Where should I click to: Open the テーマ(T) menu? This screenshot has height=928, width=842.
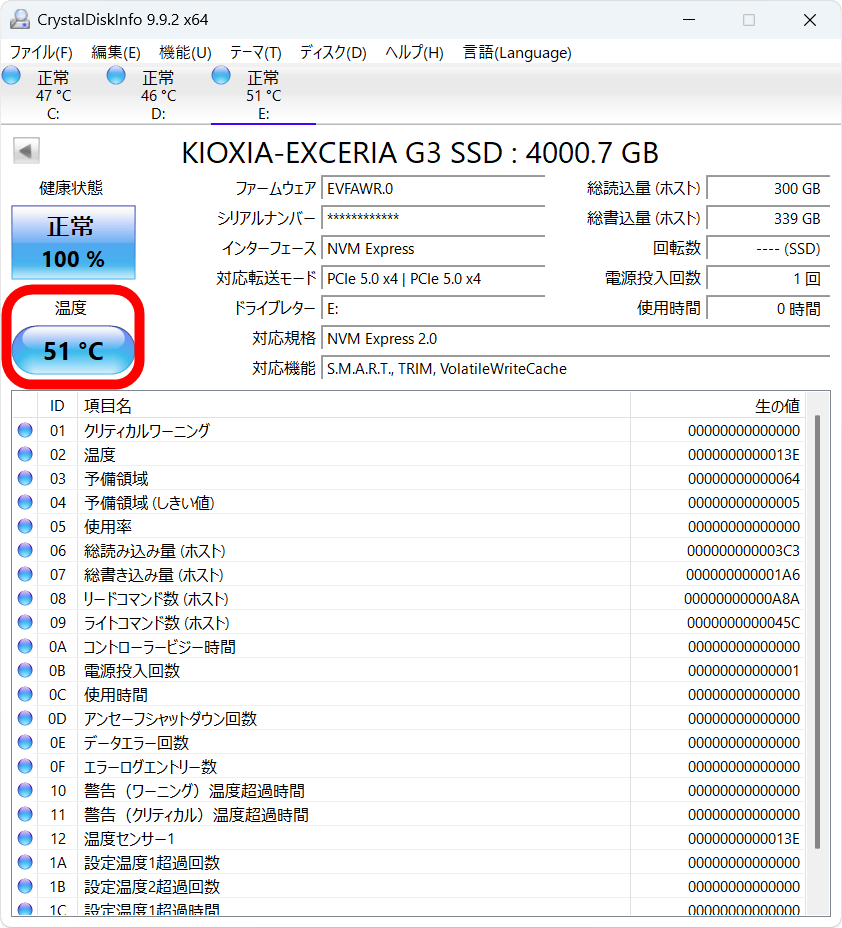tap(256, 53)
